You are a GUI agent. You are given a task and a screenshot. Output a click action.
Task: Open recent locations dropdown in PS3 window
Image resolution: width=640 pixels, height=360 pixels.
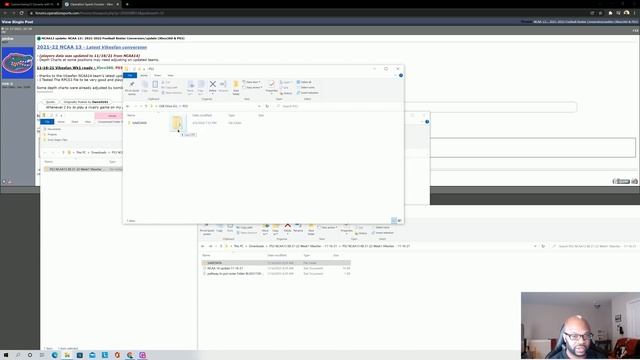click(141, 106)
